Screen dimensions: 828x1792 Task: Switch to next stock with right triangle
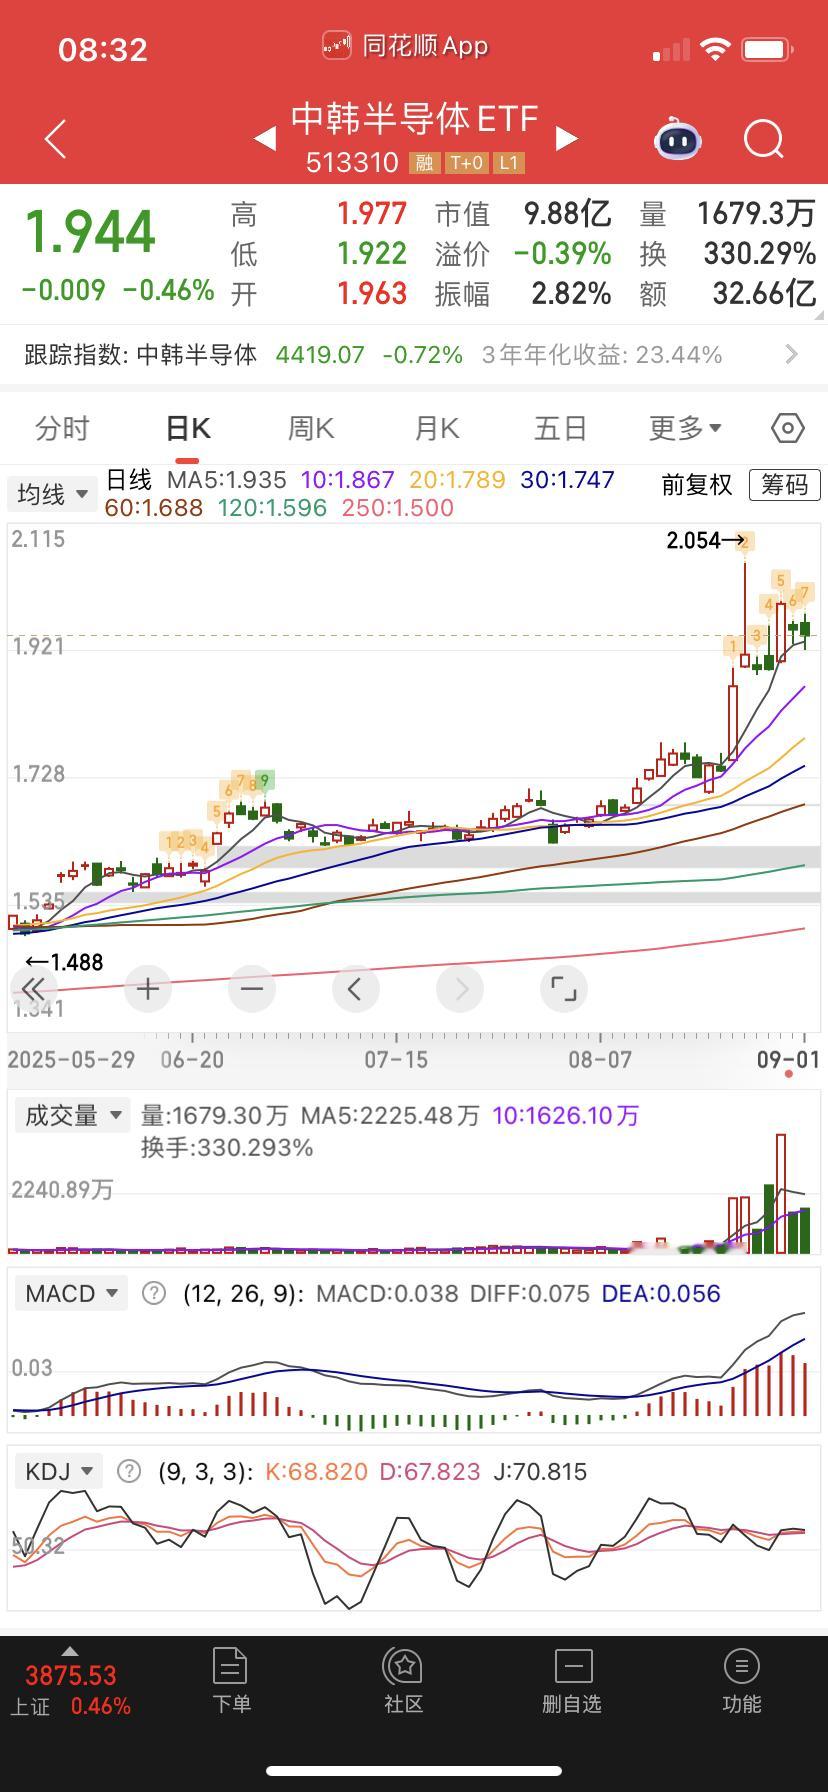[x=566, y=139]
